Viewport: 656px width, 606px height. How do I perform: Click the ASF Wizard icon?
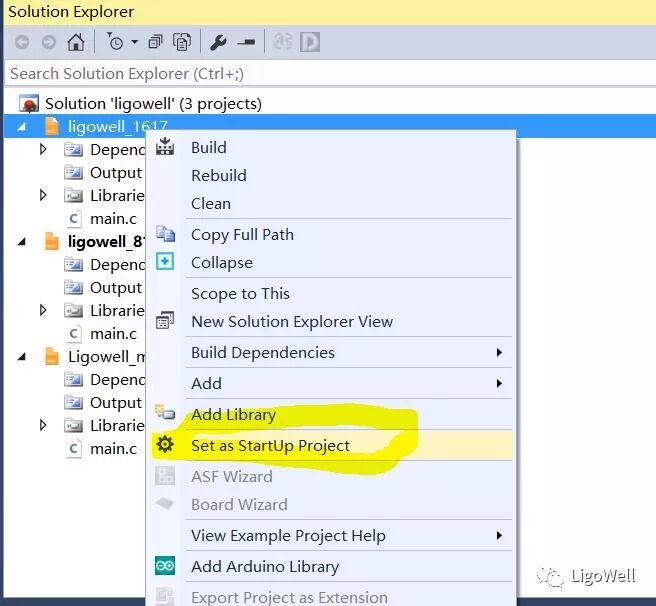coord(165,476)
